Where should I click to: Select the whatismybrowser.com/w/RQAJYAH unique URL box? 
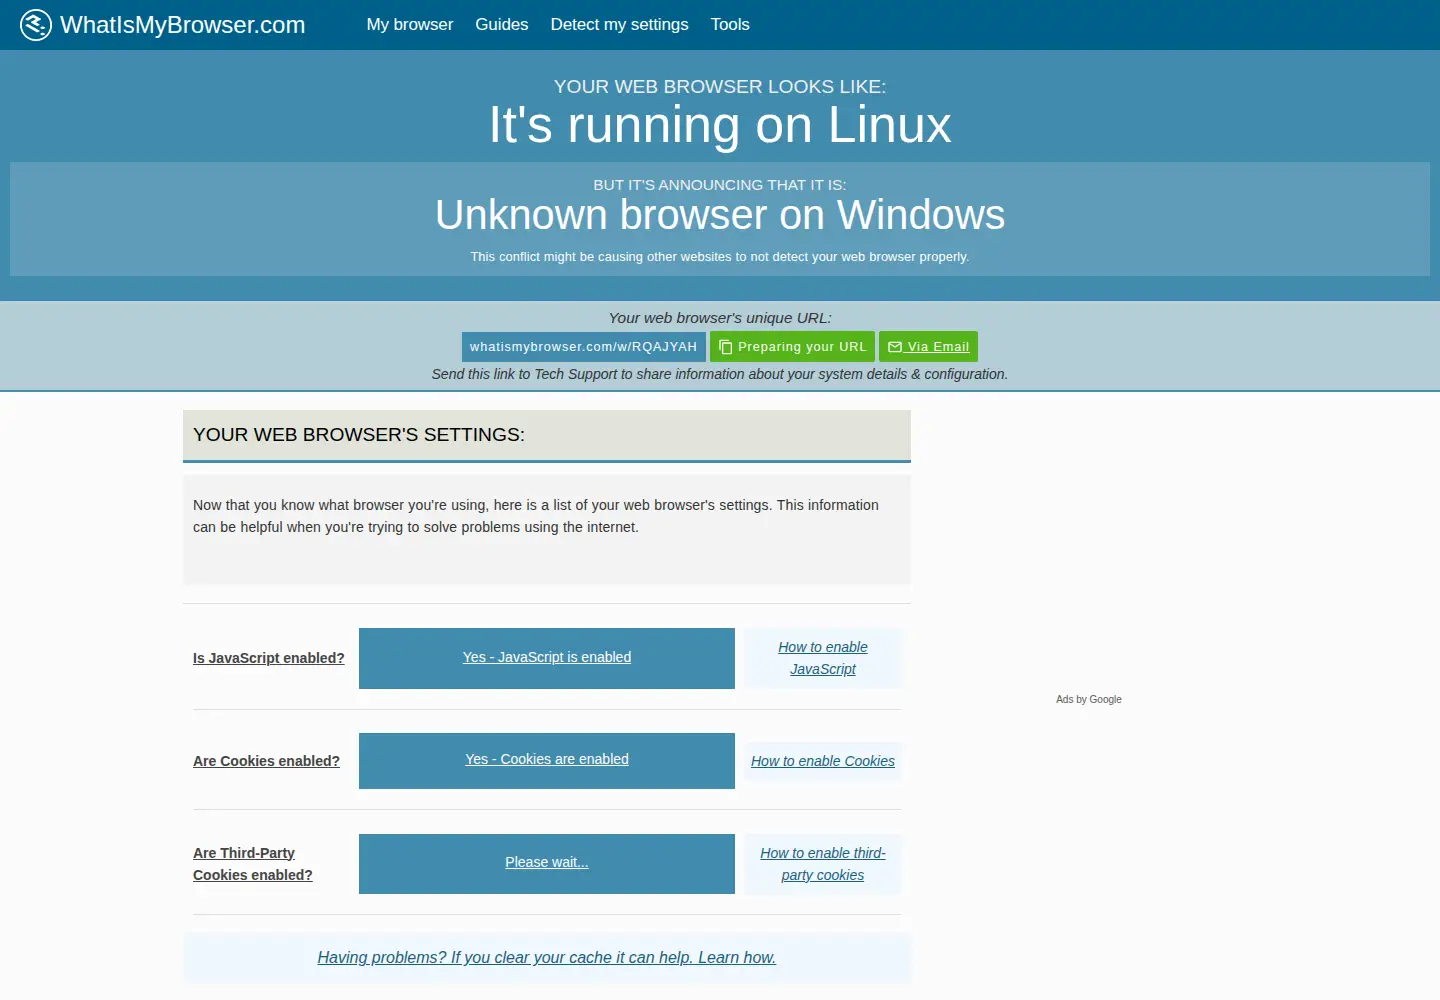[x=584, y=347]
